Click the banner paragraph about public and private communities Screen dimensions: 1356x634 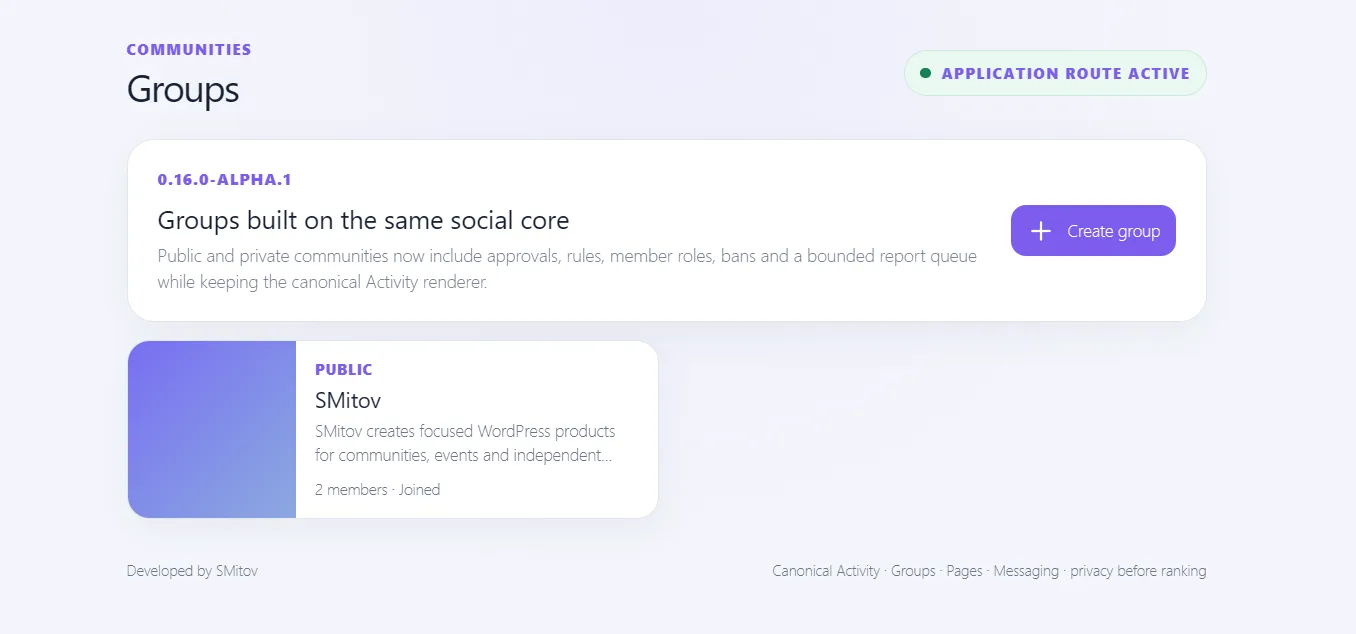click(x=567, y=269)
